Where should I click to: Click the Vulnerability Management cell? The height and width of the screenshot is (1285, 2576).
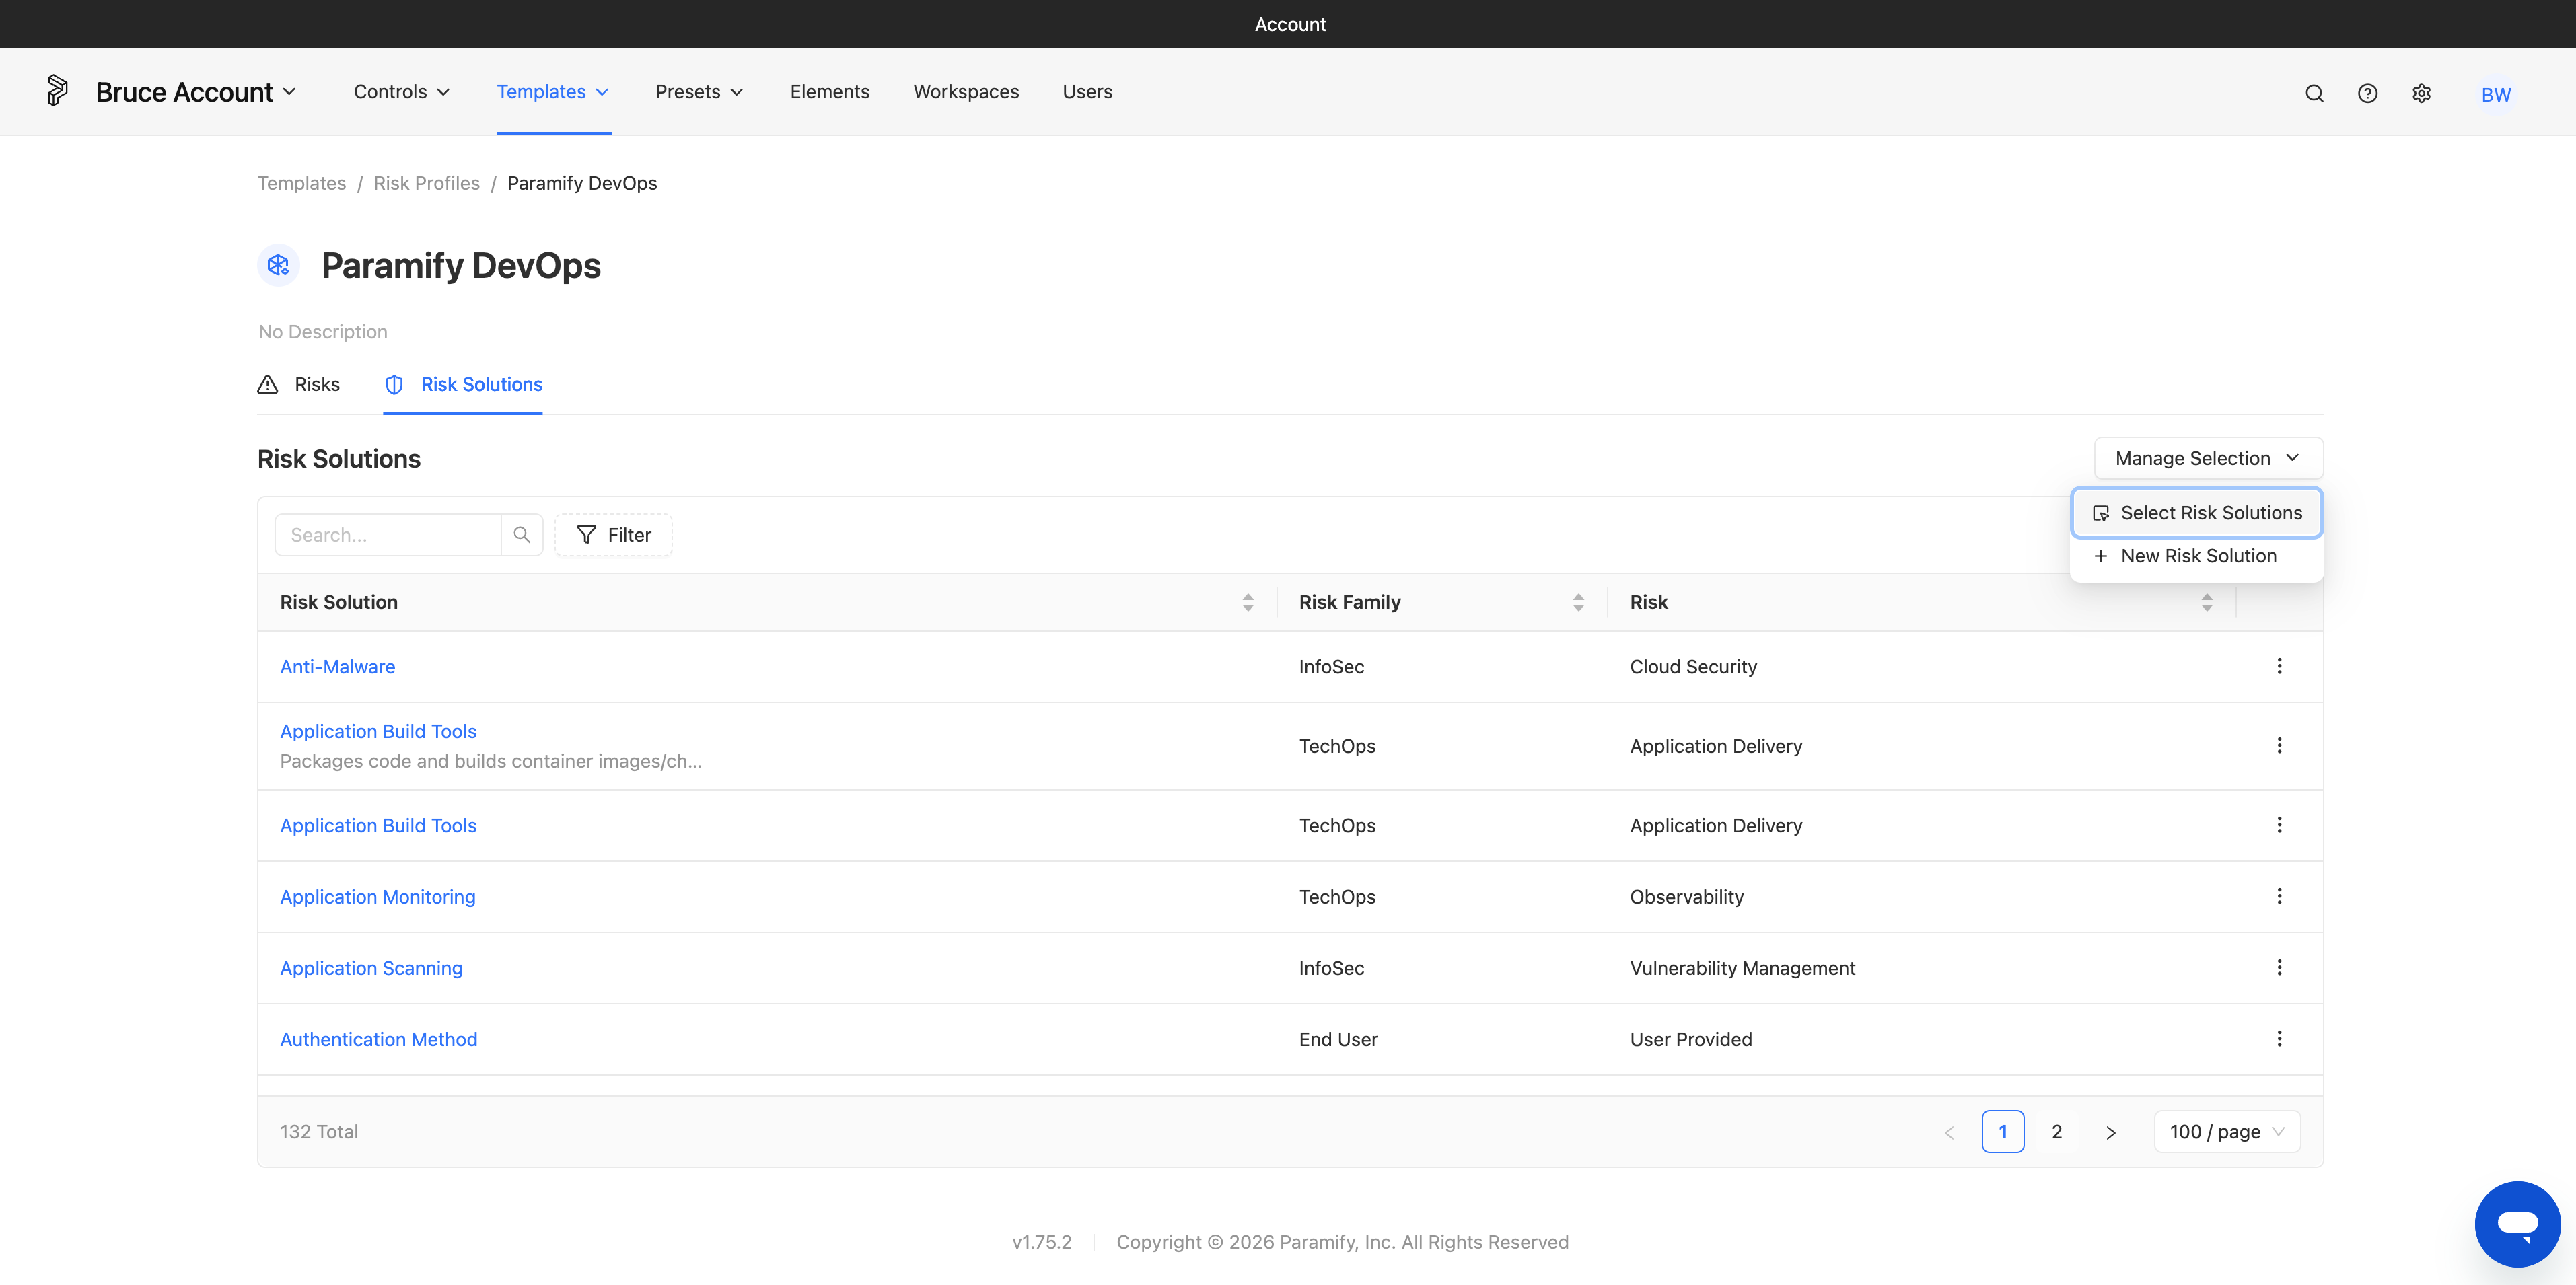pyautogui.click(x=1742, y=968)
